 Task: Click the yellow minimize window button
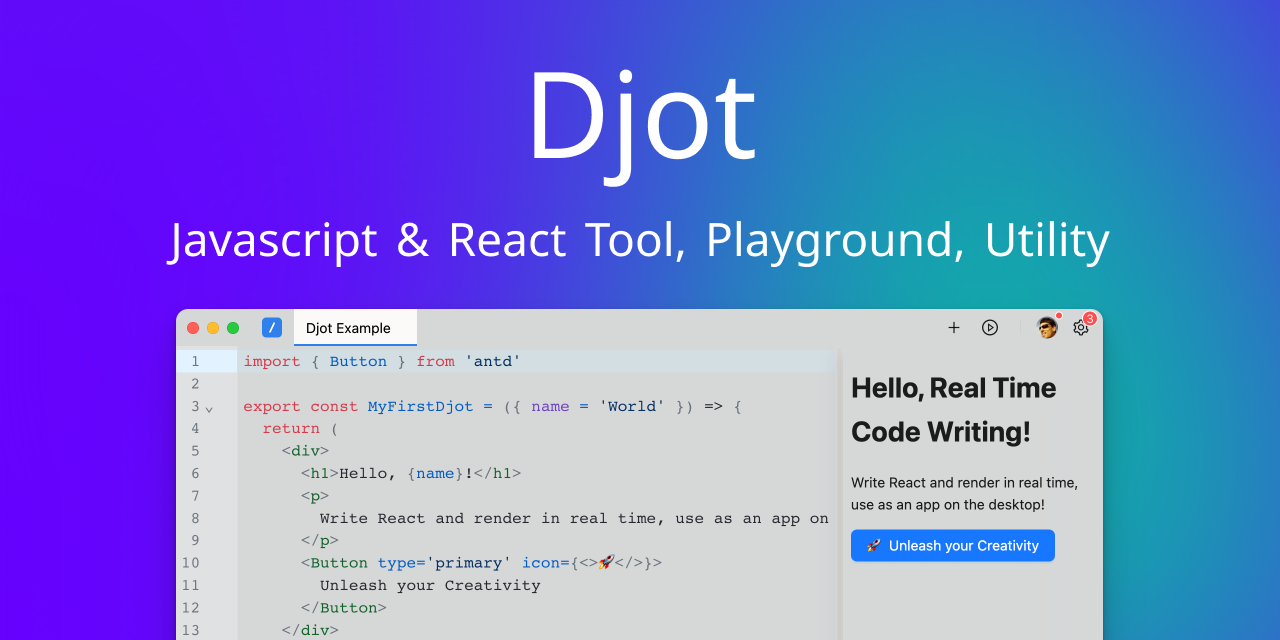(x=213, y=328)
